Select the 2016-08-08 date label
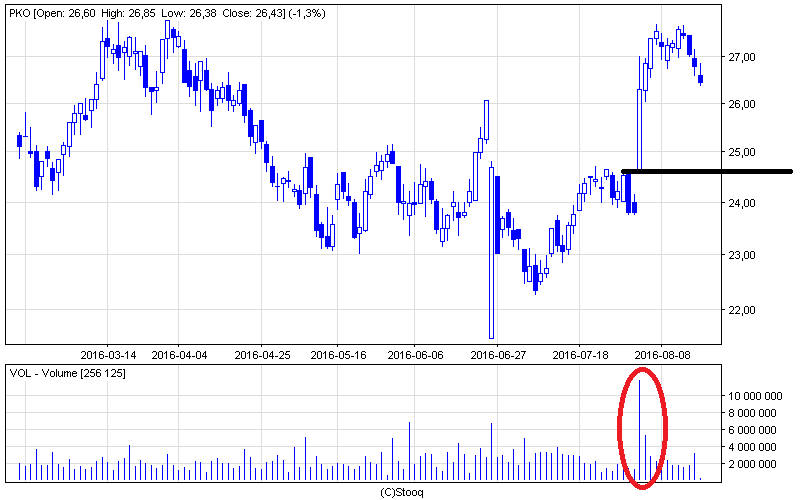The image size is (800, 500). pyautogui.click(x=662, y=355)
